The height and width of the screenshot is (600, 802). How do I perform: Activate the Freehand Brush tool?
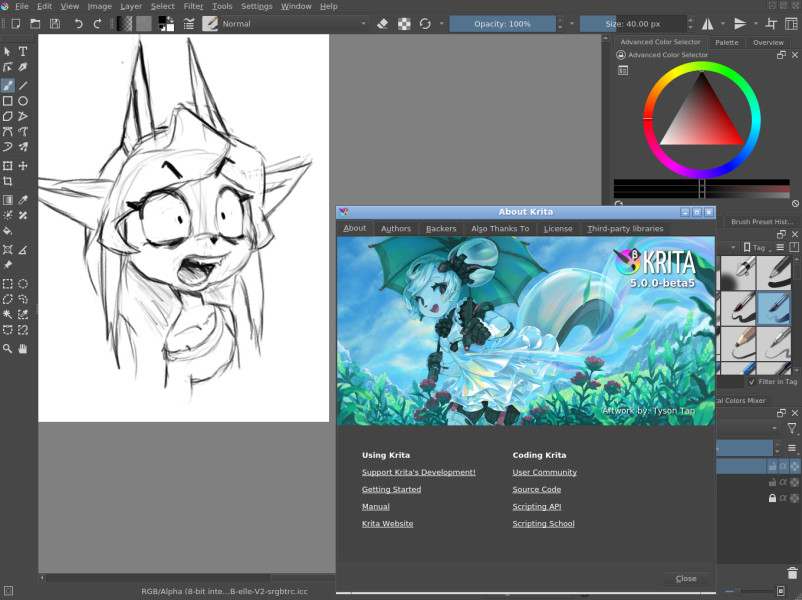[x=7, y=85]
